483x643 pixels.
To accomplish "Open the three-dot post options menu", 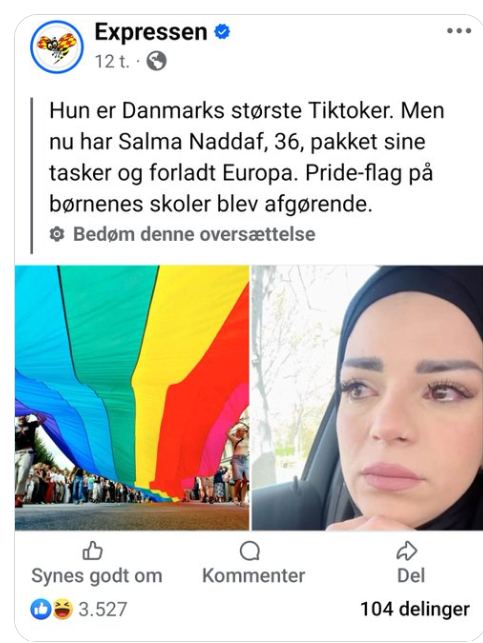I will pyautogui.click(x=459, y=31).
